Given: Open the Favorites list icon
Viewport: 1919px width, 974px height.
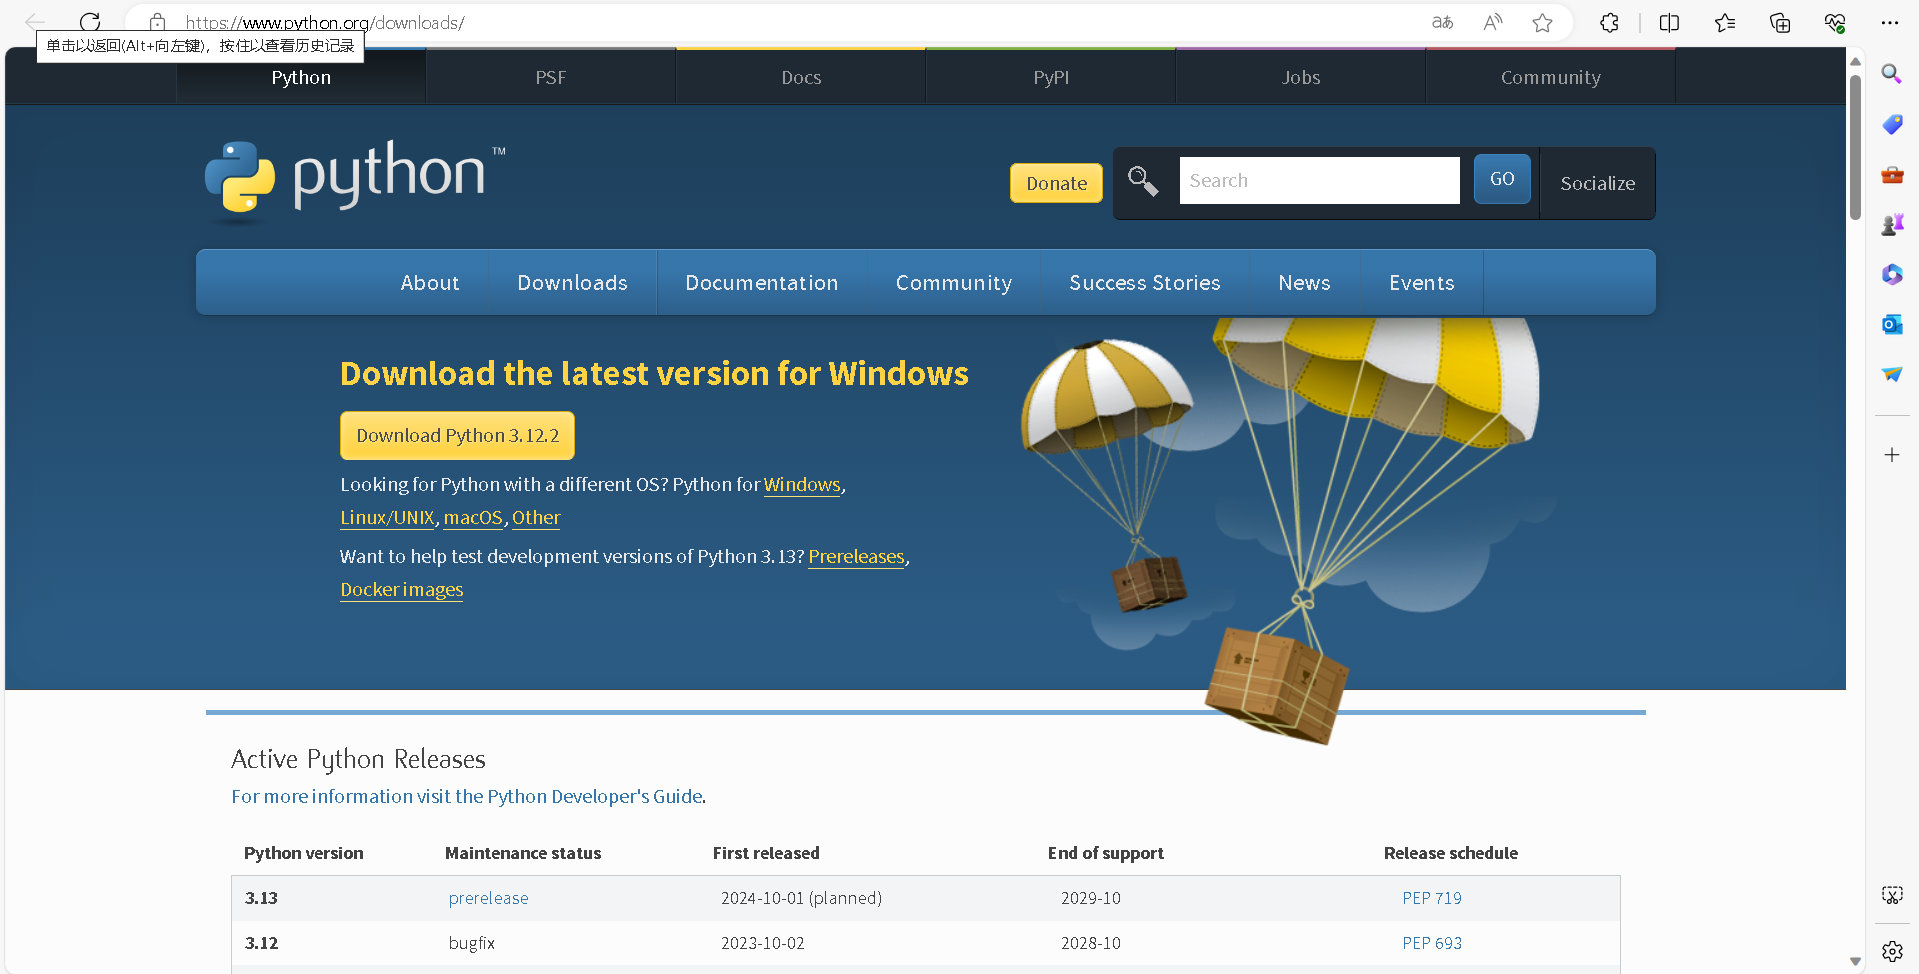Looking at the screenshot, I should 1725,22.
